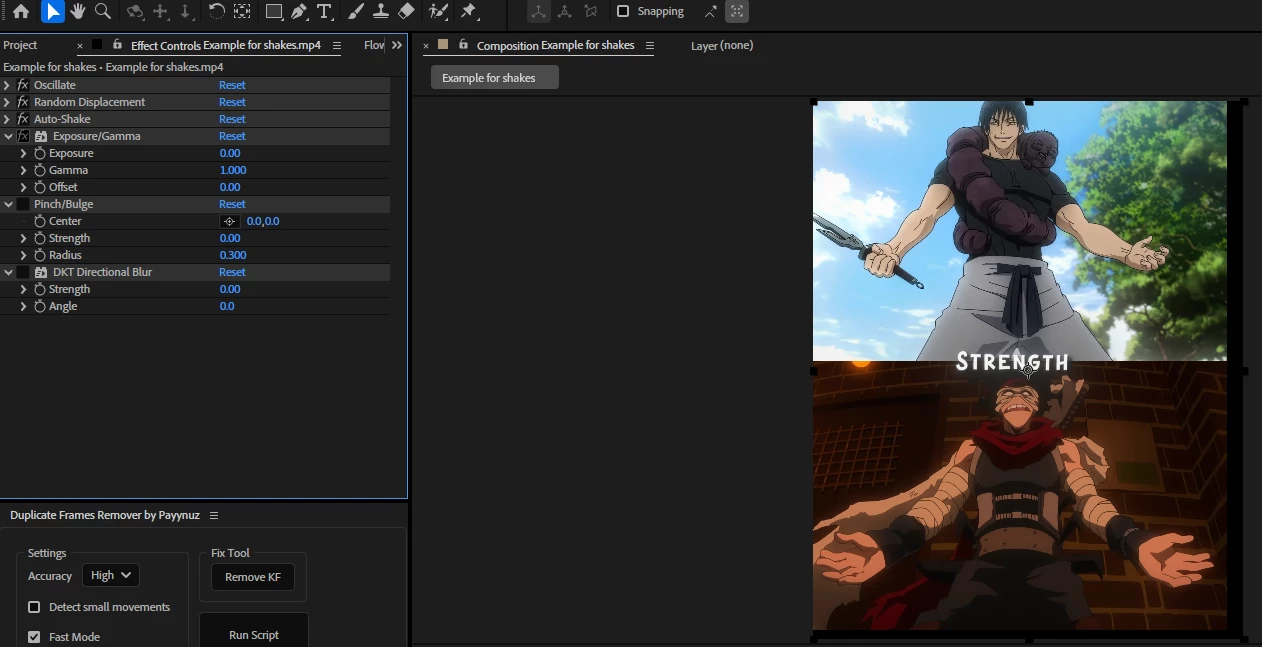Open Duplicate Frames Remover panel menu
Screen dimensions: 1262x647
tap(214, 515)
